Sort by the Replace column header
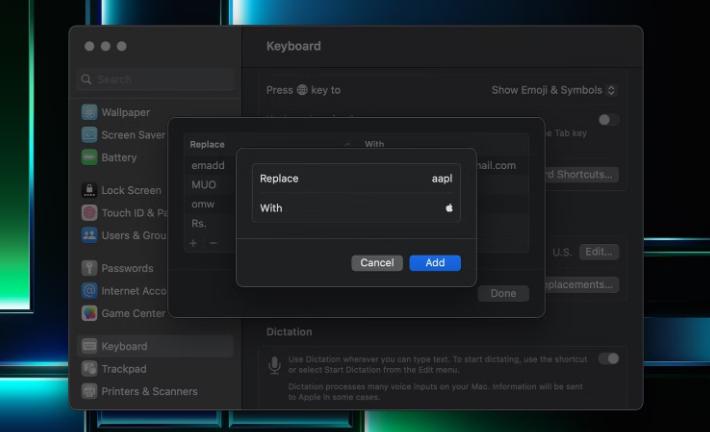 (207, 144)
